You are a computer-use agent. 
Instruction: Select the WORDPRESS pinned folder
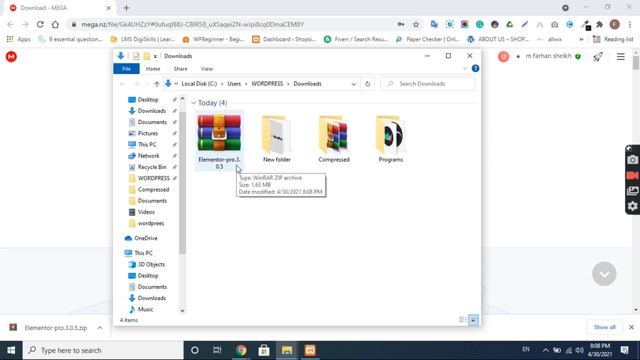tap(153, 178)
